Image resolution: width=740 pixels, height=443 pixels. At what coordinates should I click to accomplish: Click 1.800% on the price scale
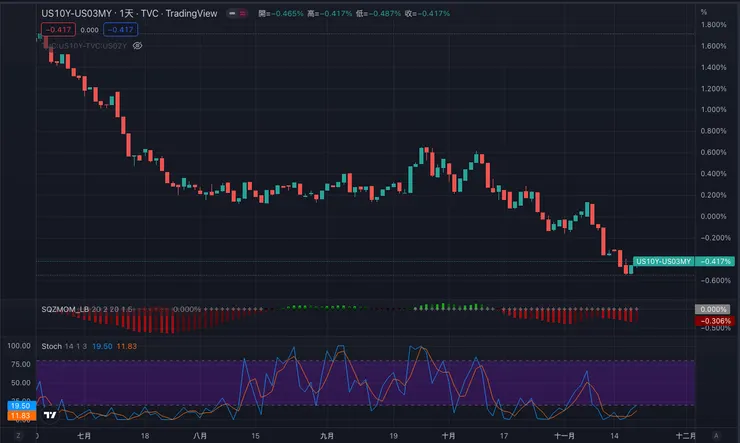(714, 25)
